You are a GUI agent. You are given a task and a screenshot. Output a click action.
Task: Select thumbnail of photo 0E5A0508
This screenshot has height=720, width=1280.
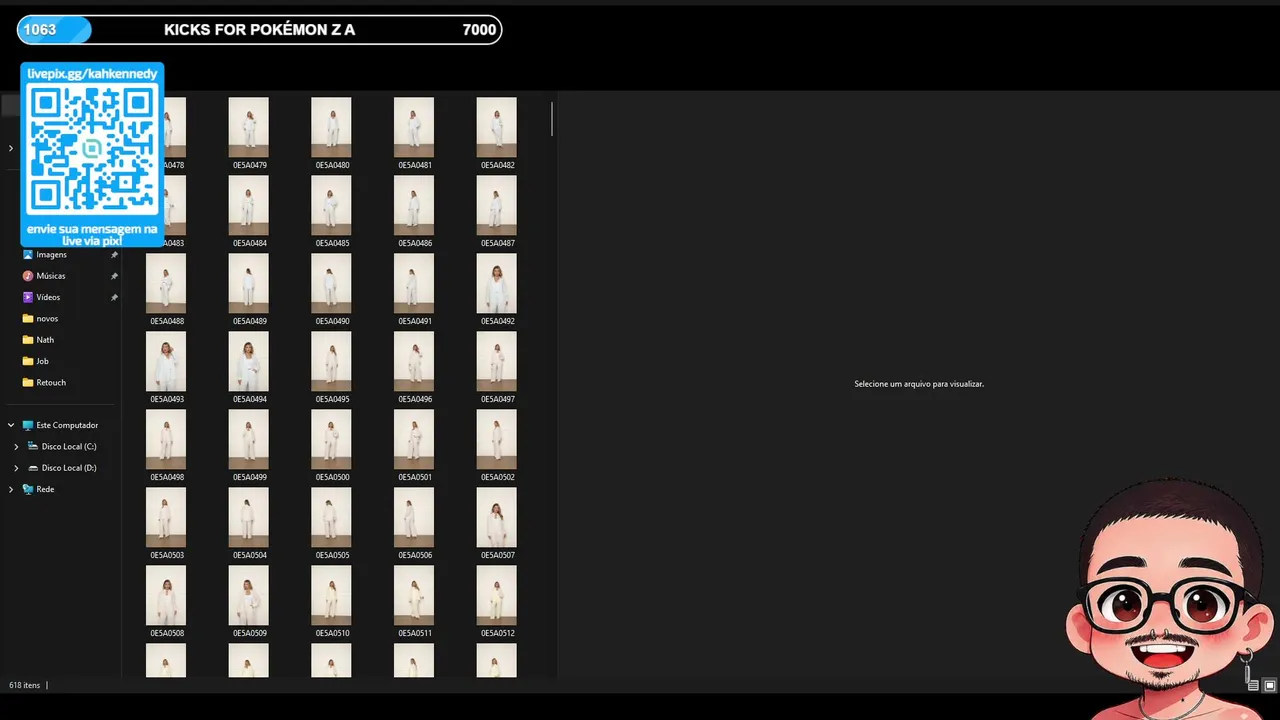coord(166,595)
